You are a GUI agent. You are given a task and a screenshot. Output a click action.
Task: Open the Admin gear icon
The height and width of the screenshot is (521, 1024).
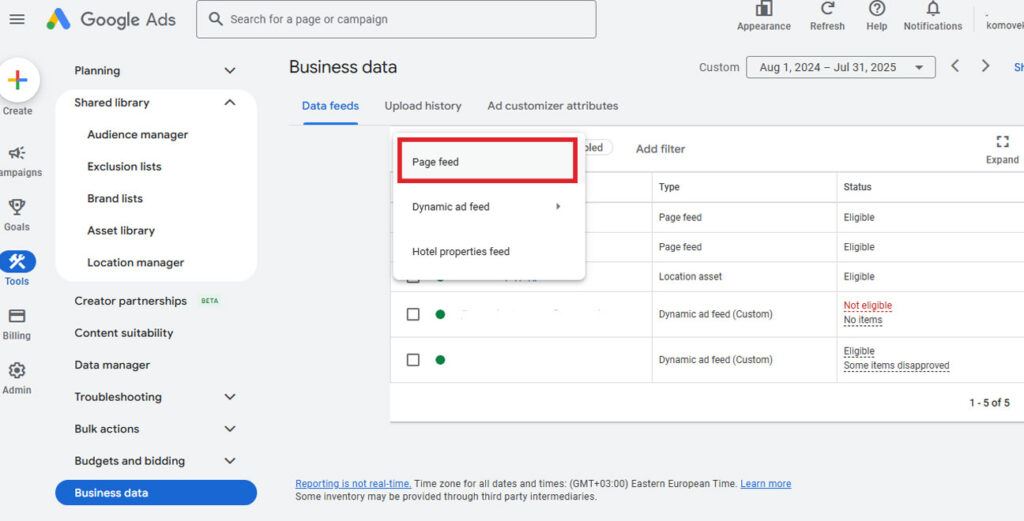point(17,371)
